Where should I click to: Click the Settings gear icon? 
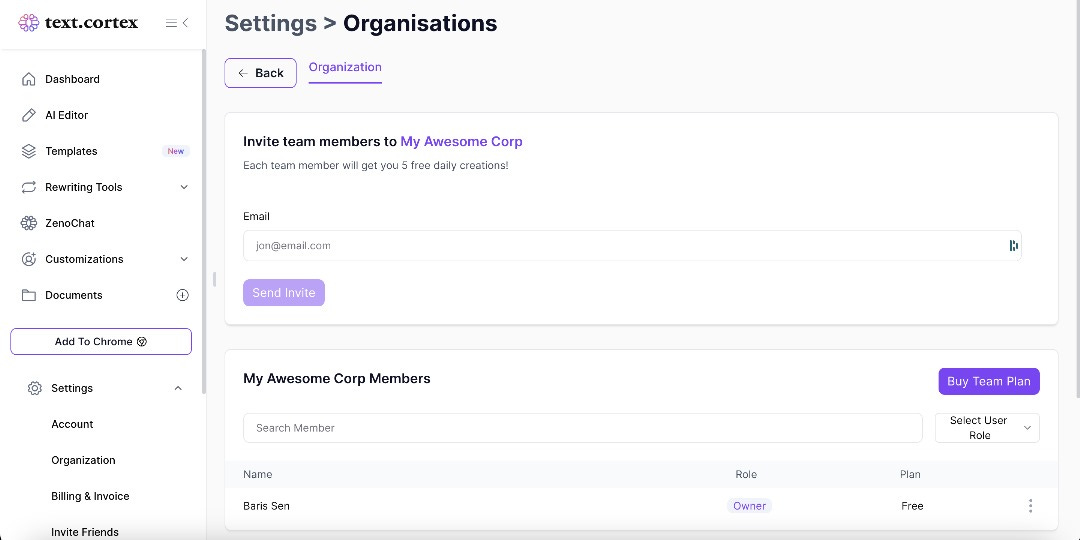point(34,388)
